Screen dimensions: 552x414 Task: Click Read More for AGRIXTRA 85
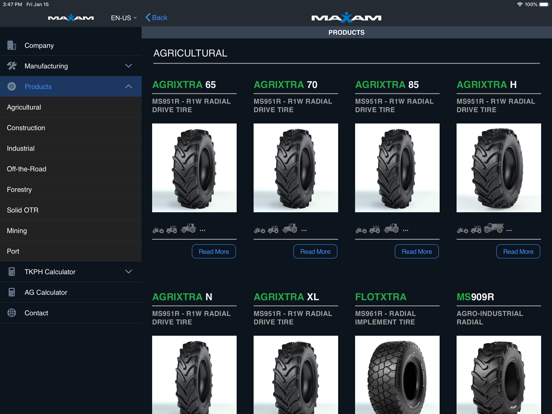click(x=416, y=251)
